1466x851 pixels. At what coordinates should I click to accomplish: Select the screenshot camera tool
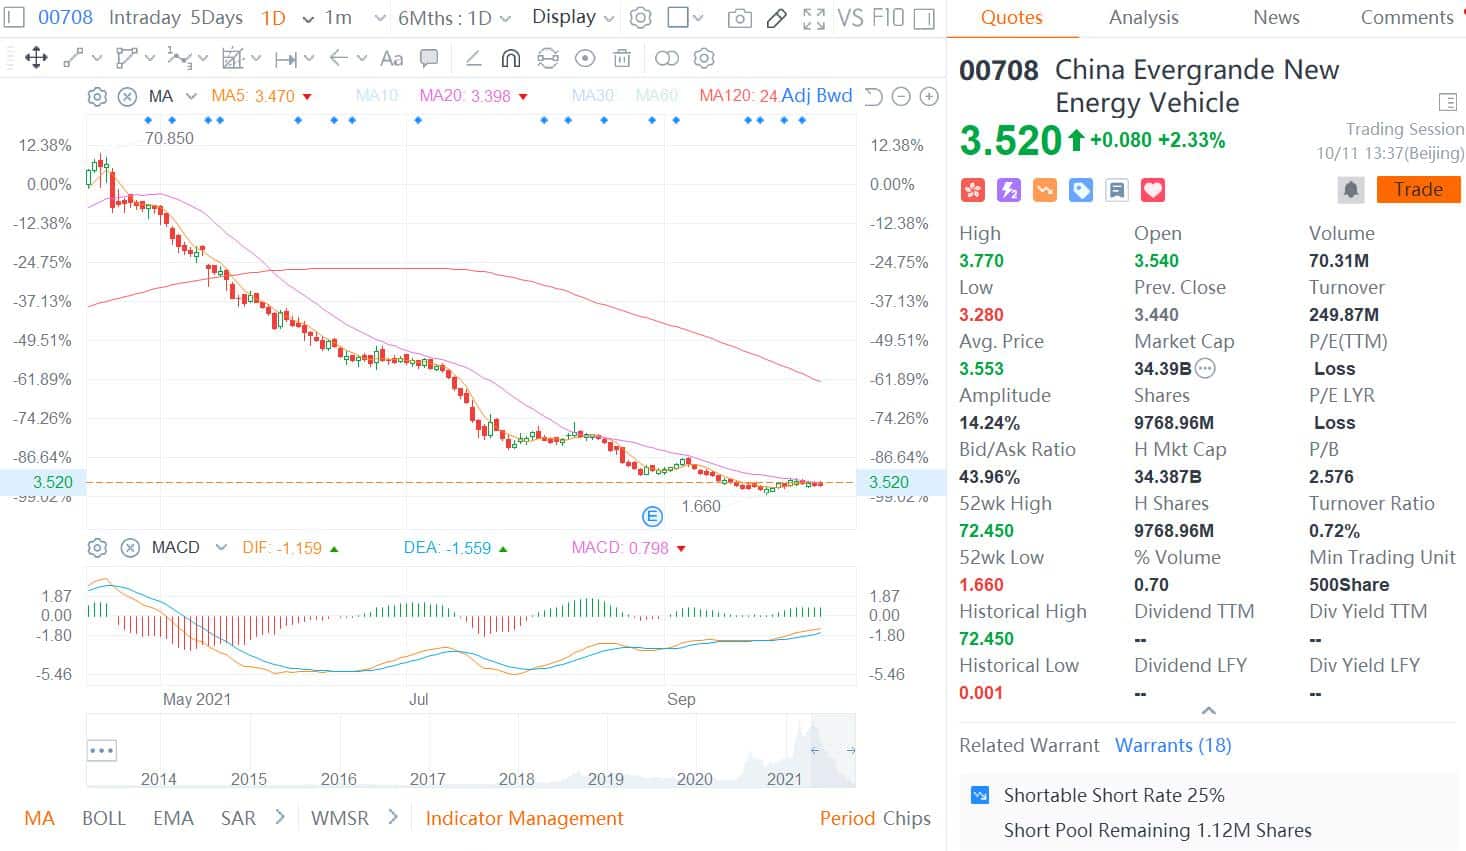739,18
